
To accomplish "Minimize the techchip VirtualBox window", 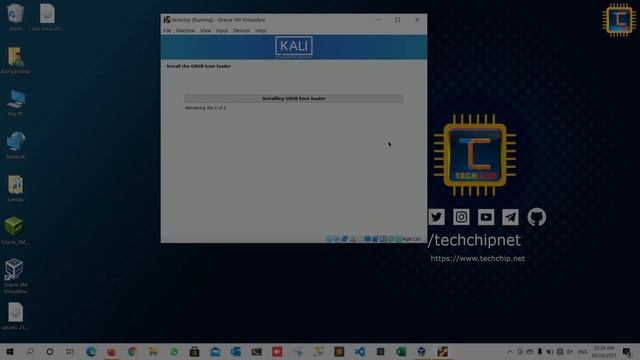I will pos(378,20).
